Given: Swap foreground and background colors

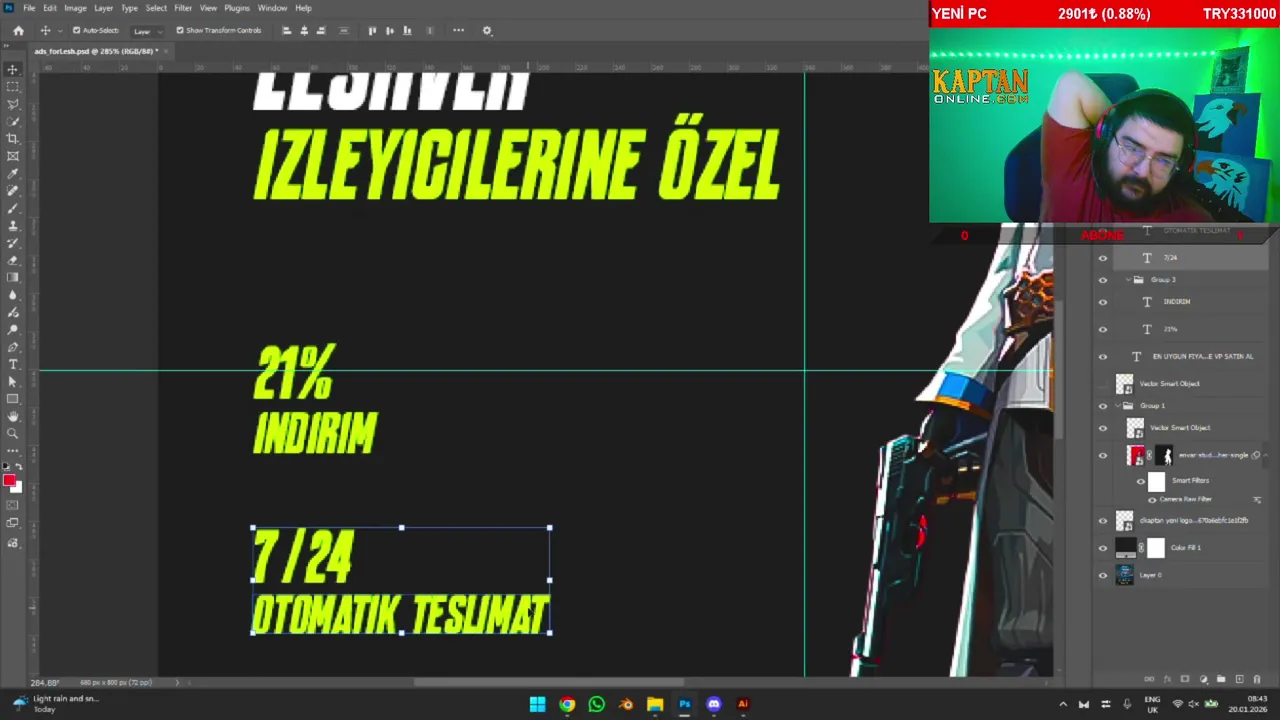Looking at the screenshot, I should (x=18, y=467).
